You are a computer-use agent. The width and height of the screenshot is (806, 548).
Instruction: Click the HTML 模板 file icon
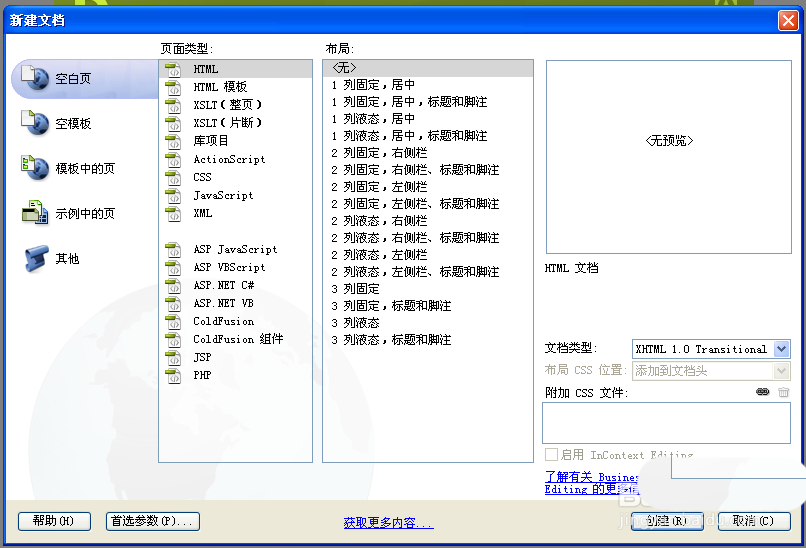[173, 87]
